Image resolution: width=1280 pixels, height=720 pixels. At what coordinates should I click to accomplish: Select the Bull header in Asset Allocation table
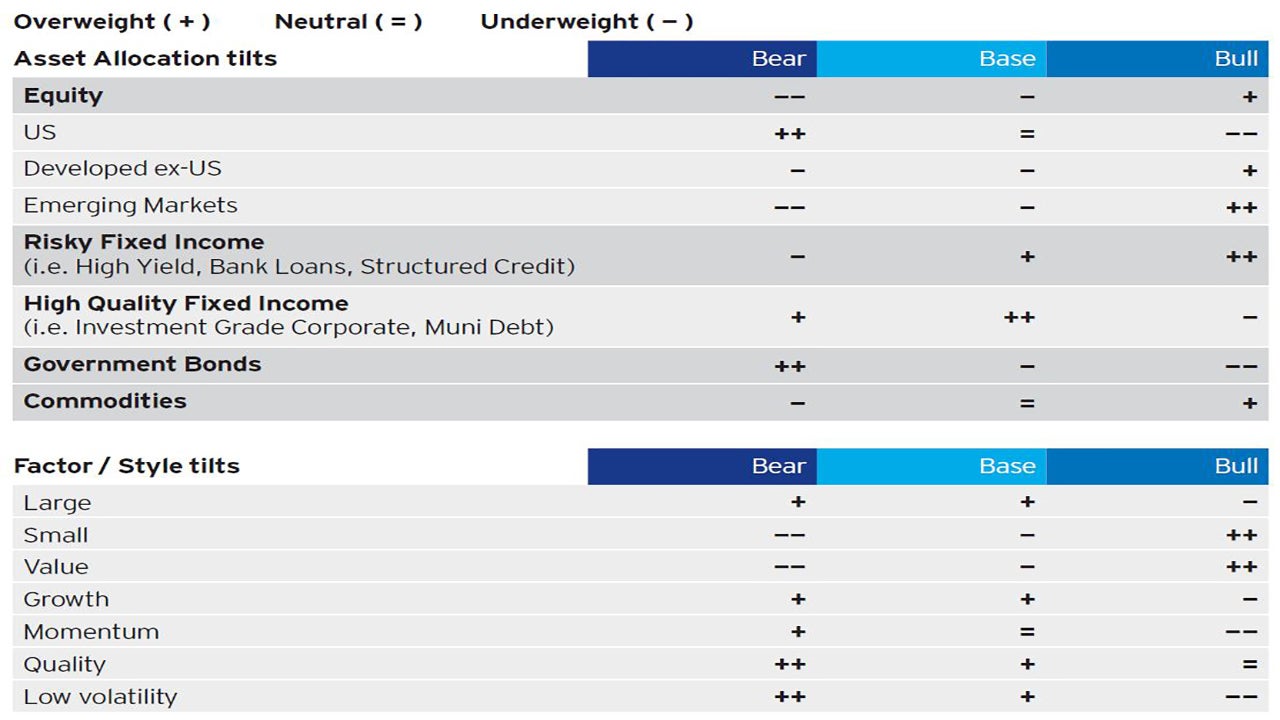[1157, 58]
